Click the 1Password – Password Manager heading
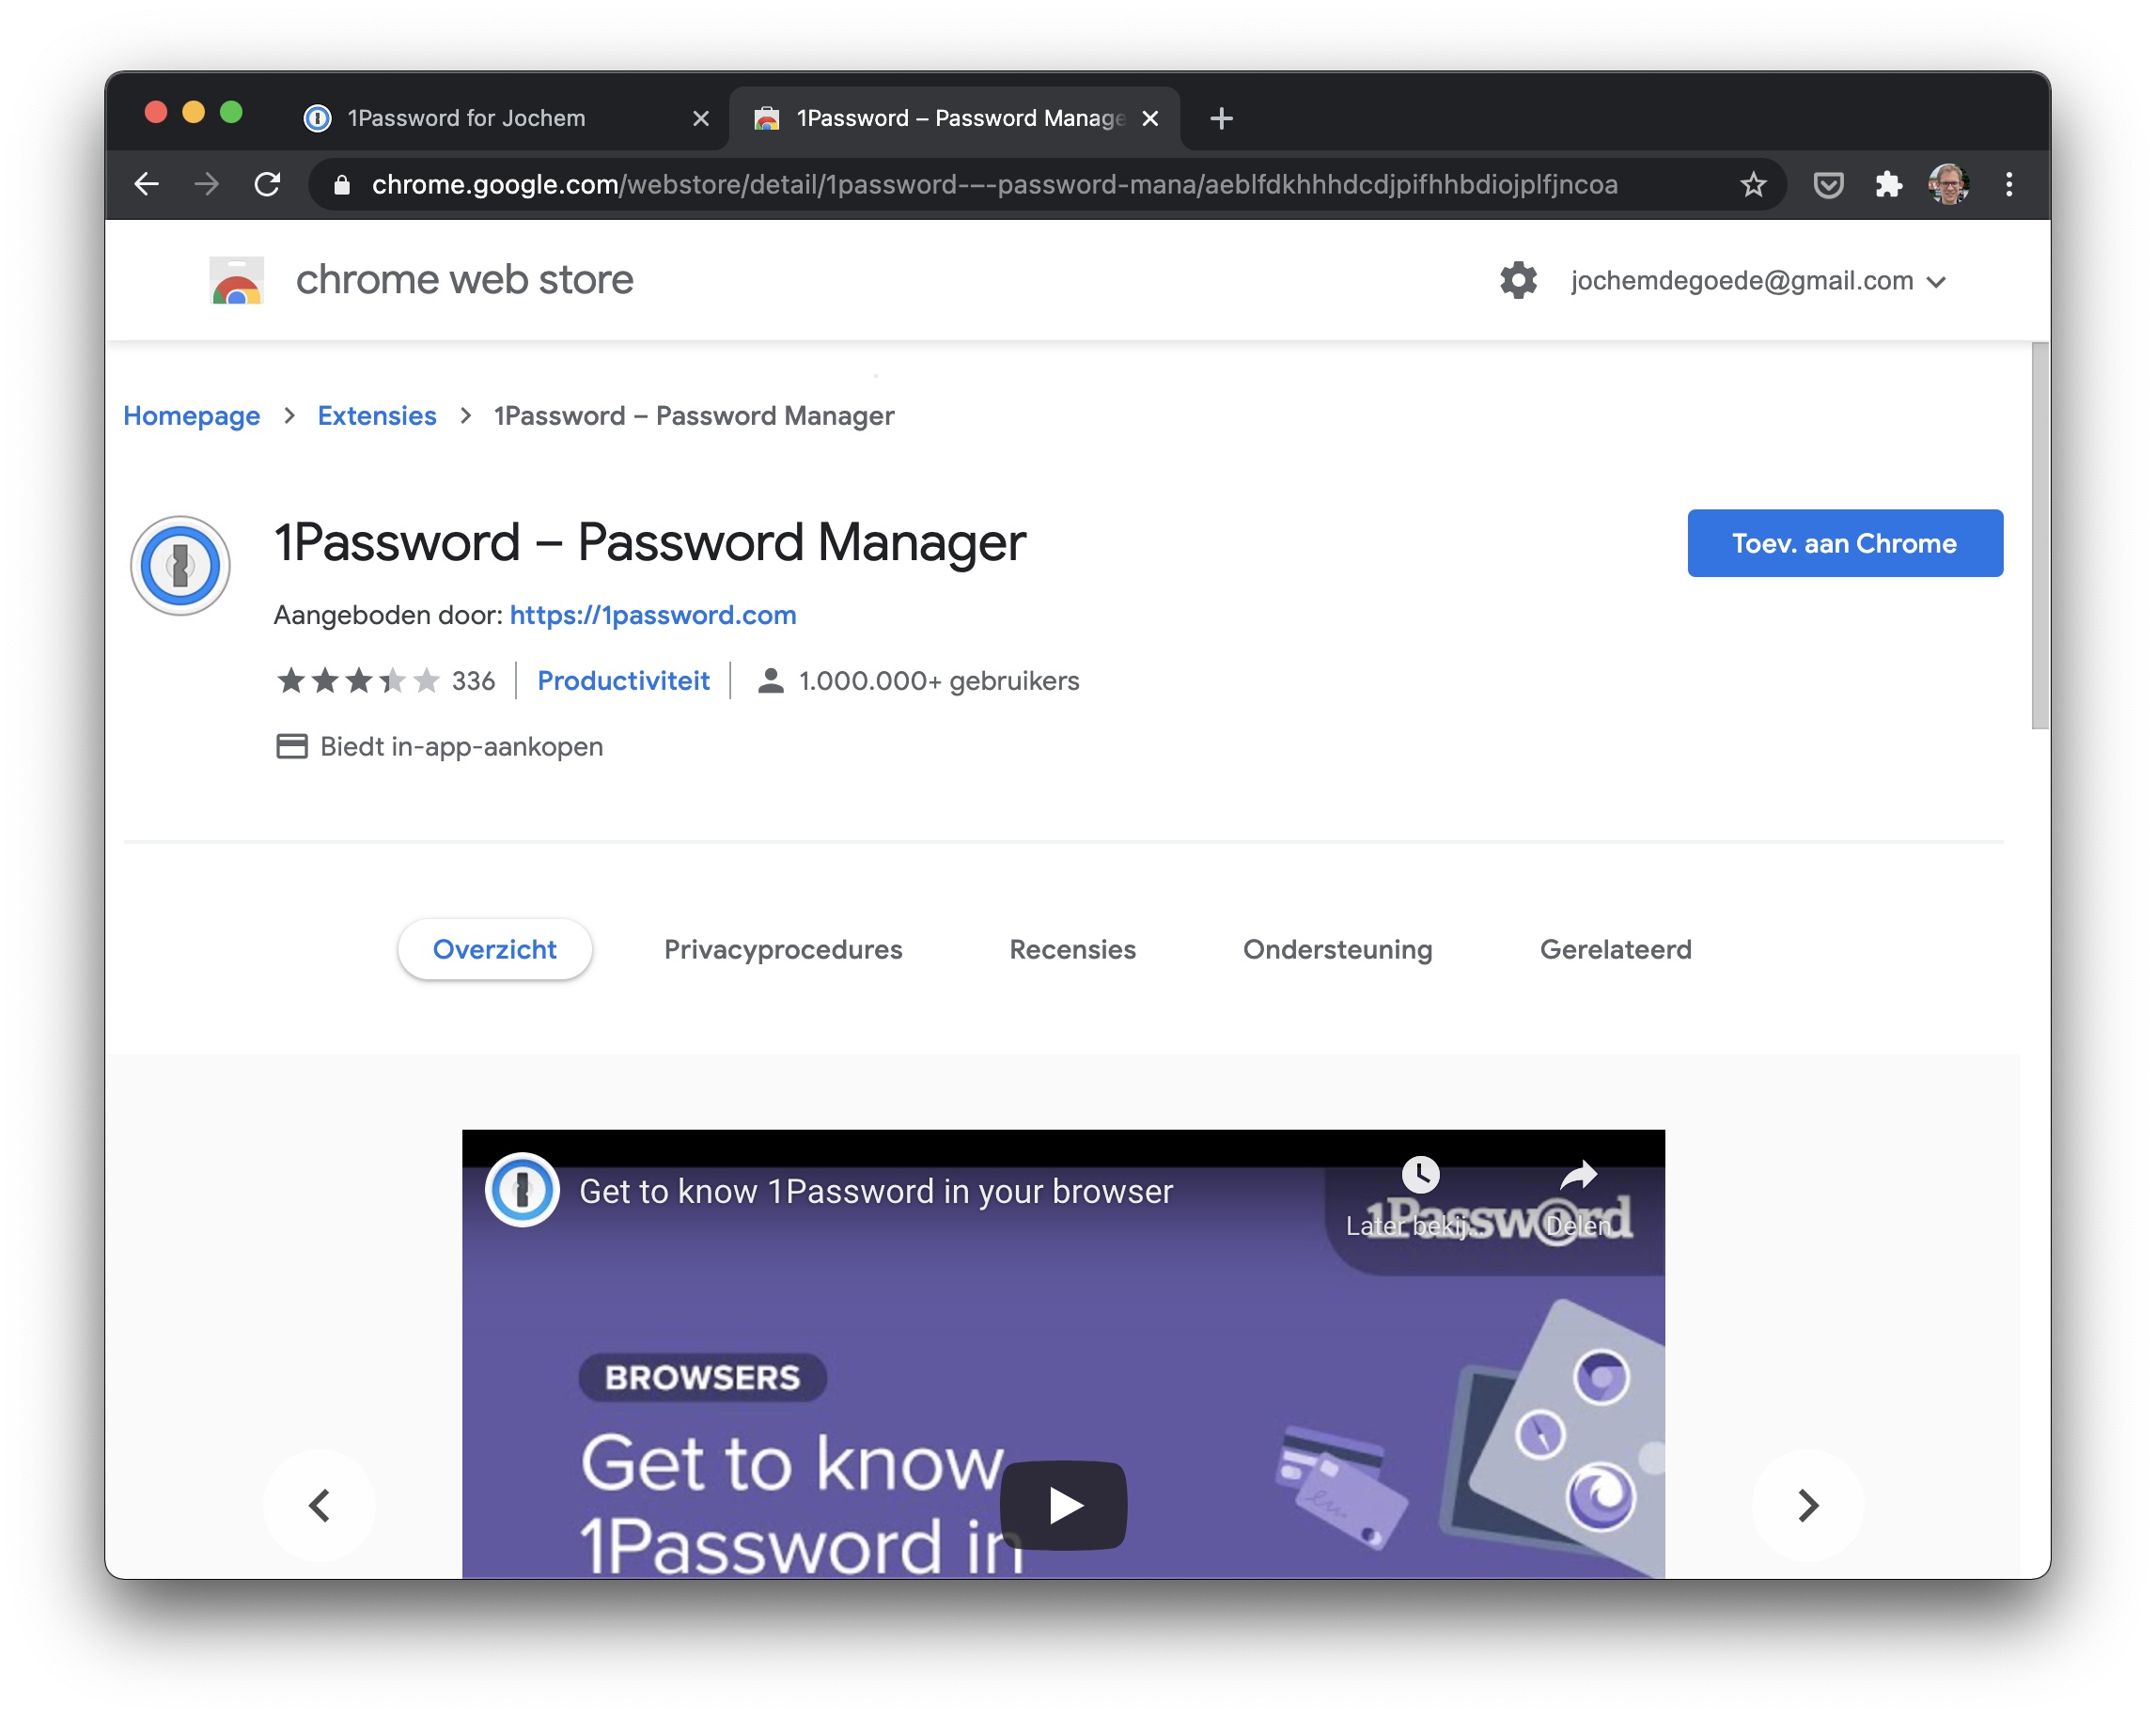The image size is (2156, 1718). pyautogui.click(x=649, y=543)
